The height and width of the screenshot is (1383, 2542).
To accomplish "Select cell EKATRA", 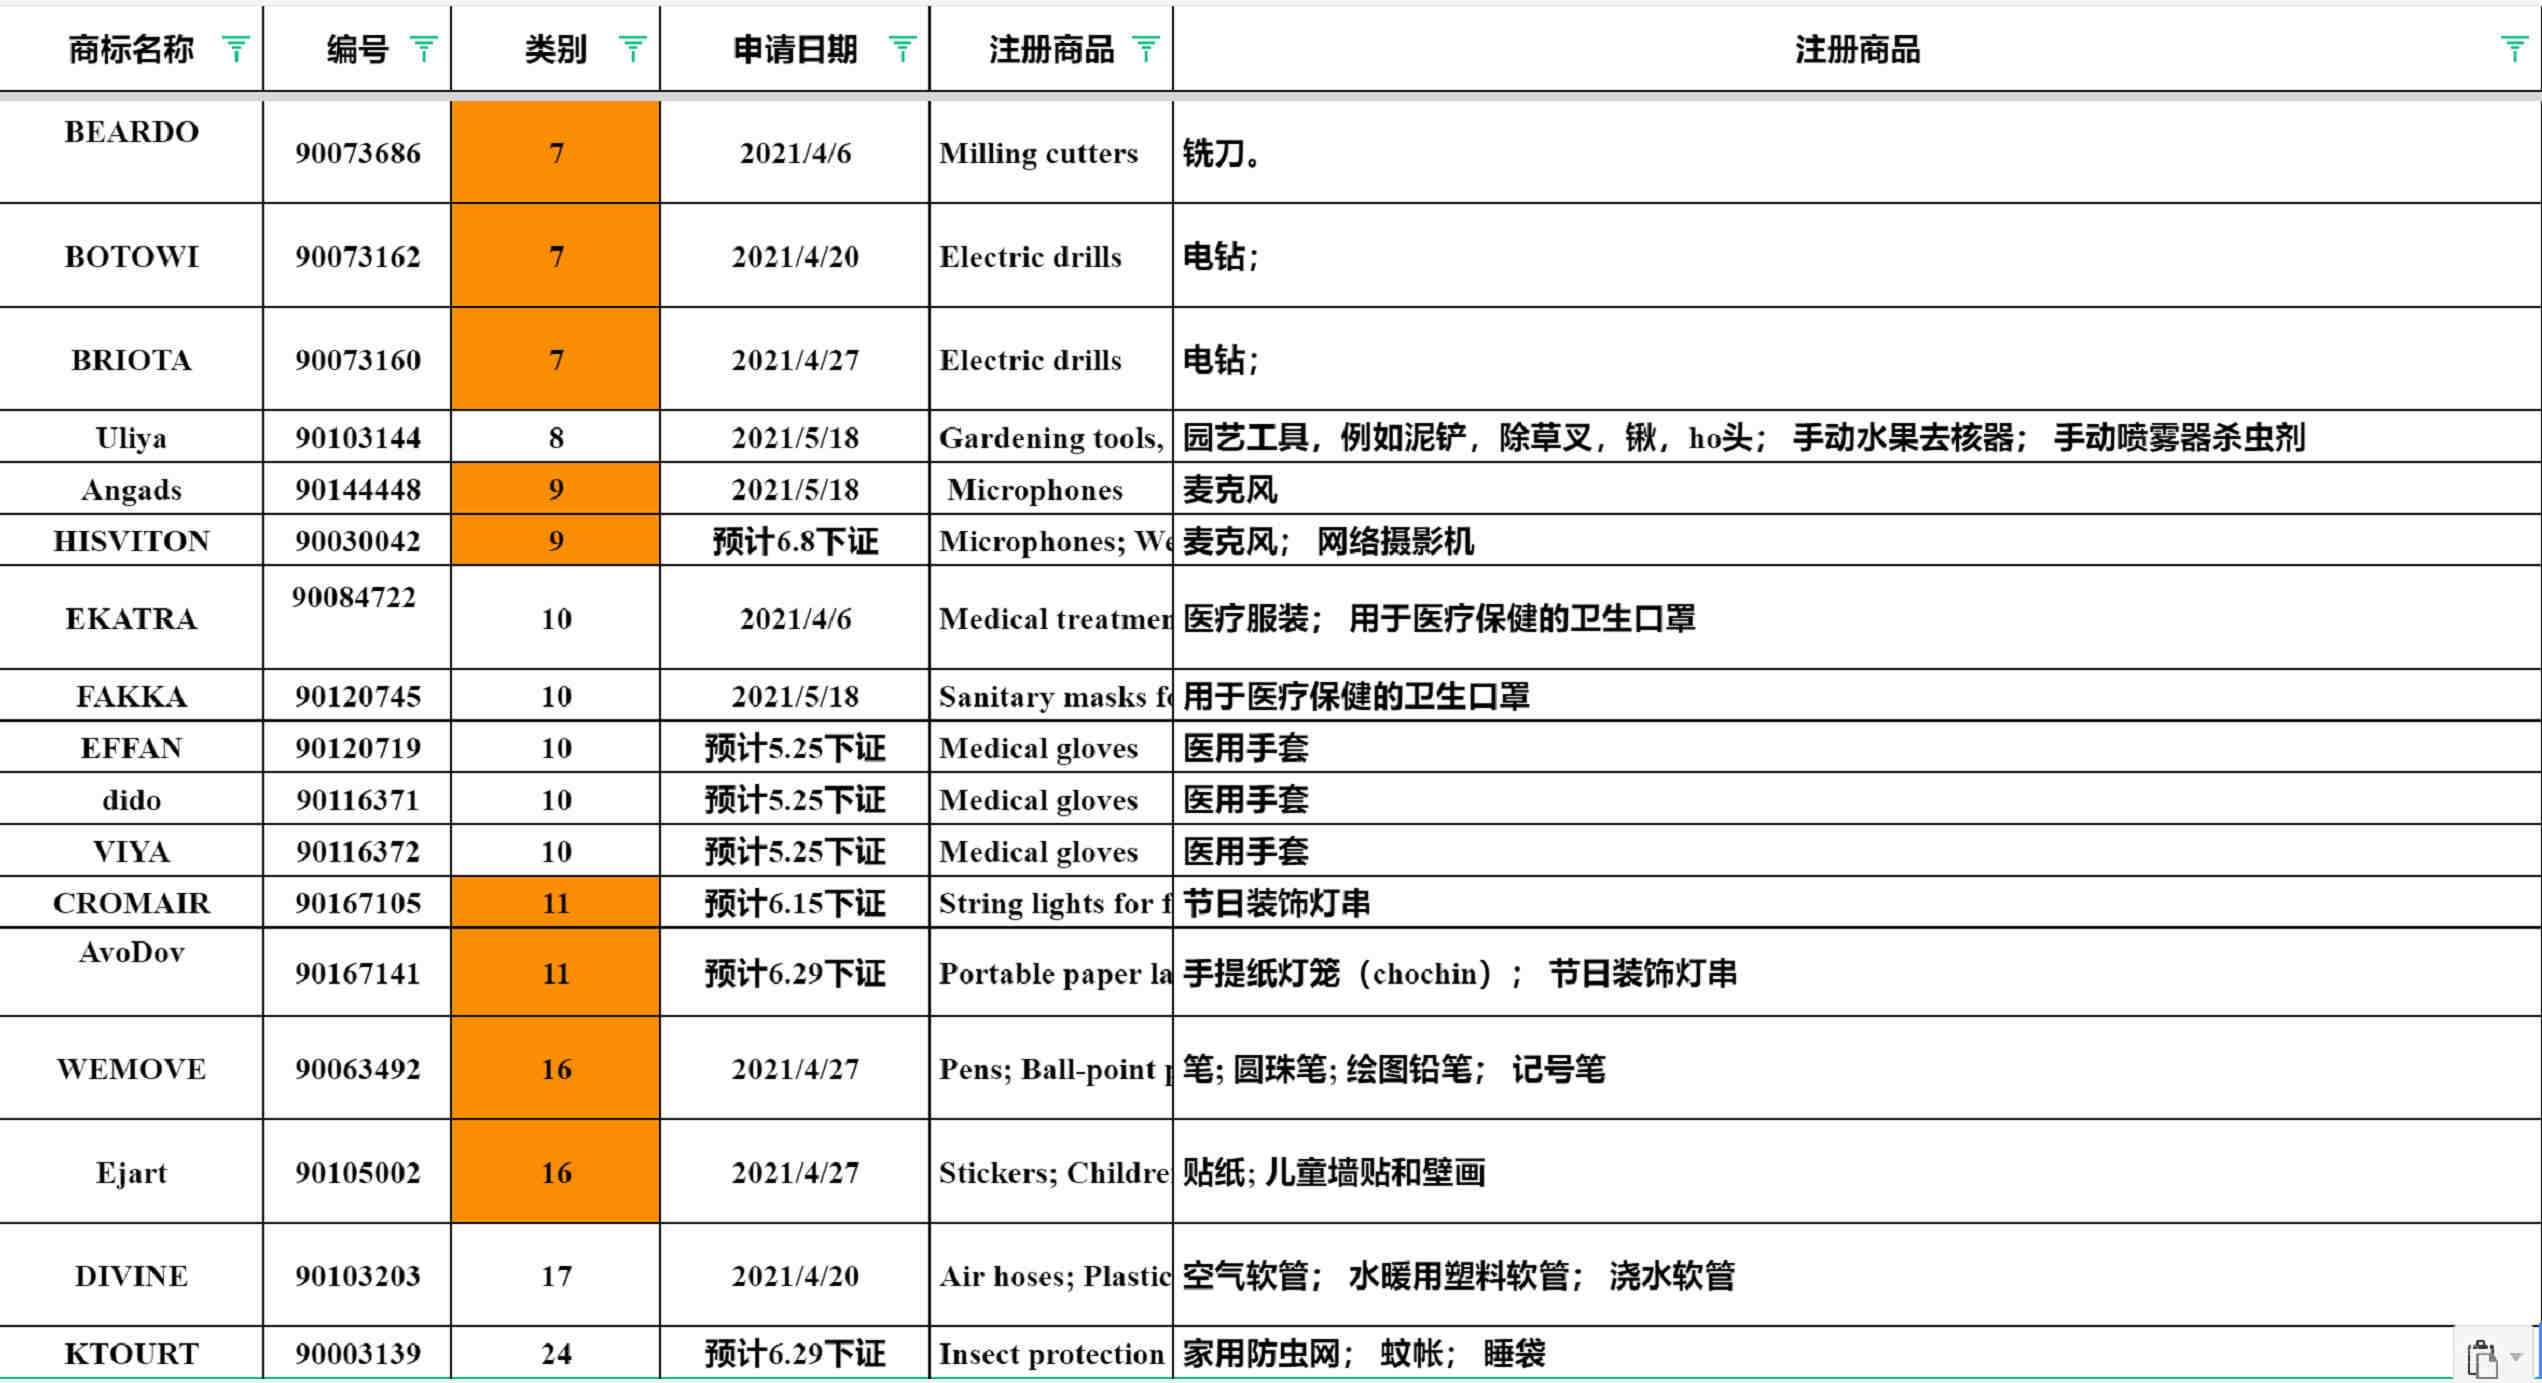I will (x=131, y=618).
